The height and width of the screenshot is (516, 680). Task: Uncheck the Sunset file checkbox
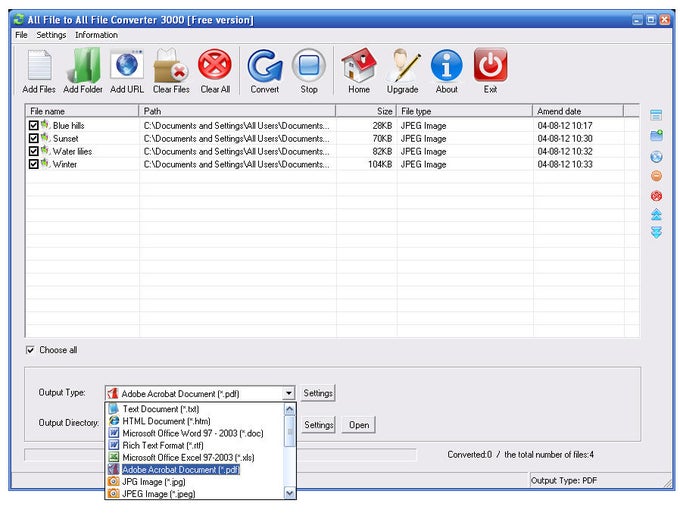point(33,138)
